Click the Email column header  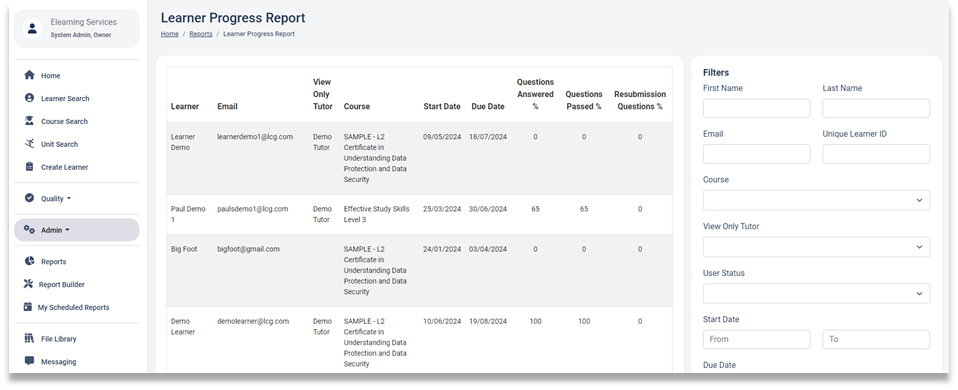tap(227, 106)
